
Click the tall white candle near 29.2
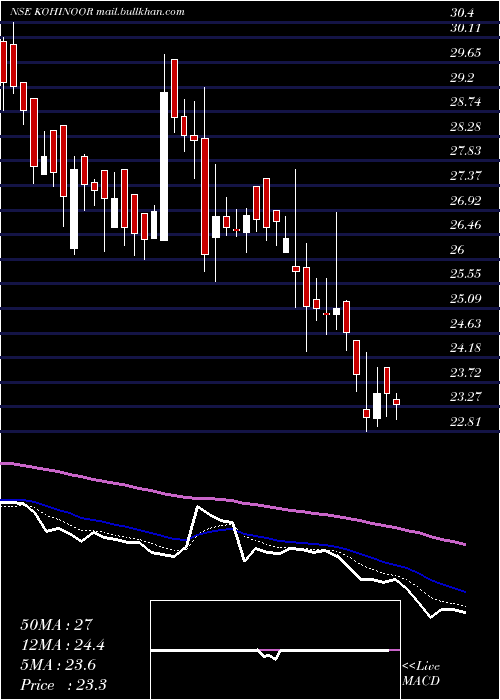tap(164, 166)
